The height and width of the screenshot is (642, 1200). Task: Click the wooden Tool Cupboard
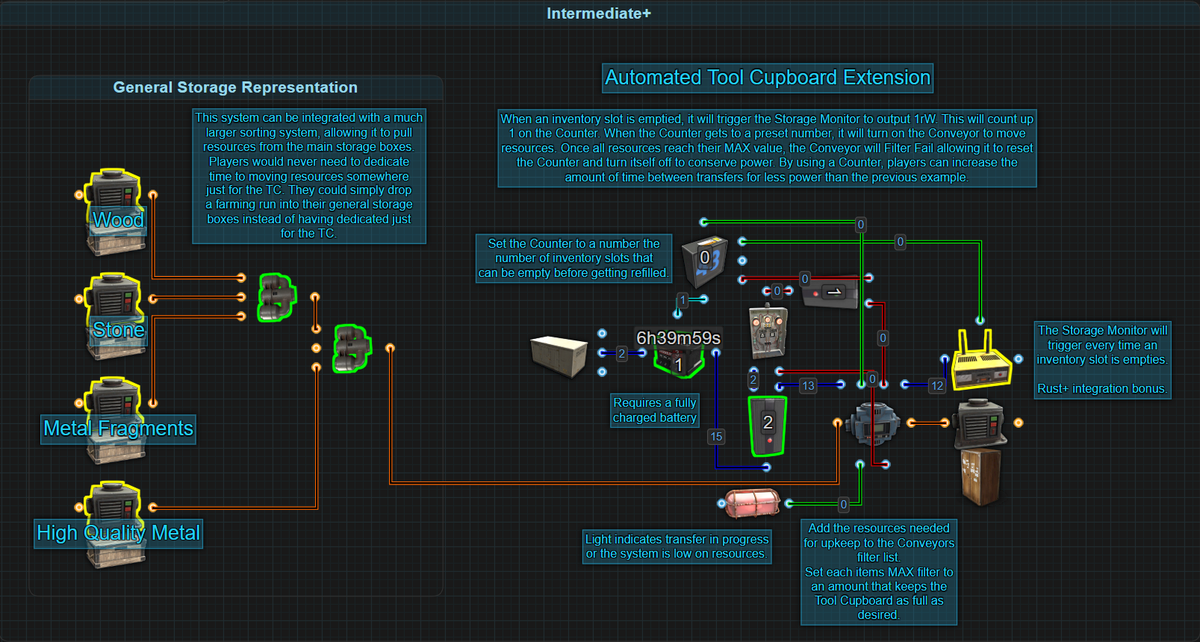[x=979, y=477]
